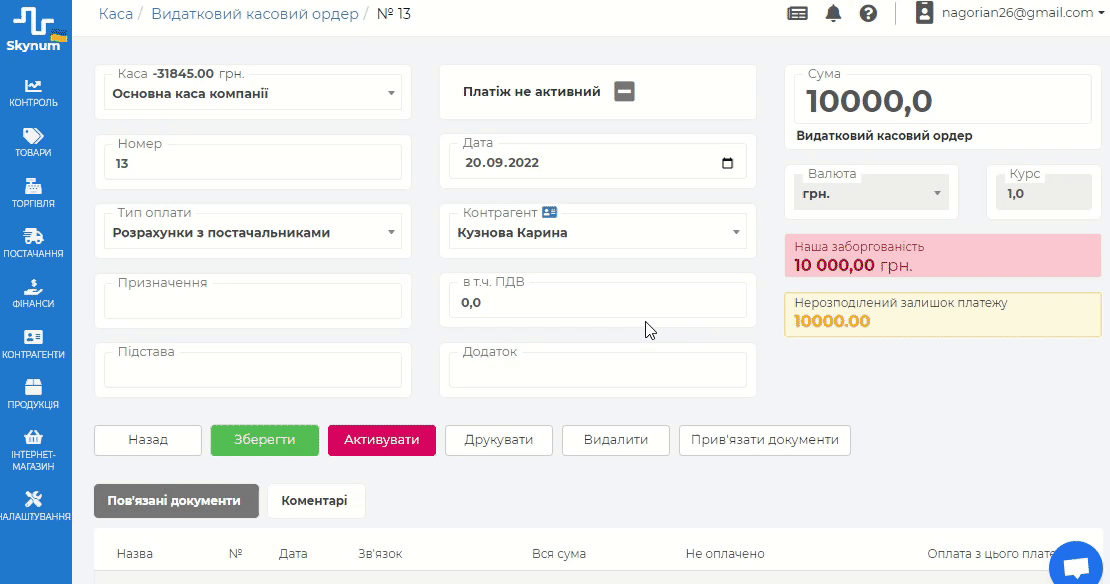Go to Торгівля in the sidebar
The width and height of the screenshot is (1110, 584).
pyautogui.click(x=33, y=193)
